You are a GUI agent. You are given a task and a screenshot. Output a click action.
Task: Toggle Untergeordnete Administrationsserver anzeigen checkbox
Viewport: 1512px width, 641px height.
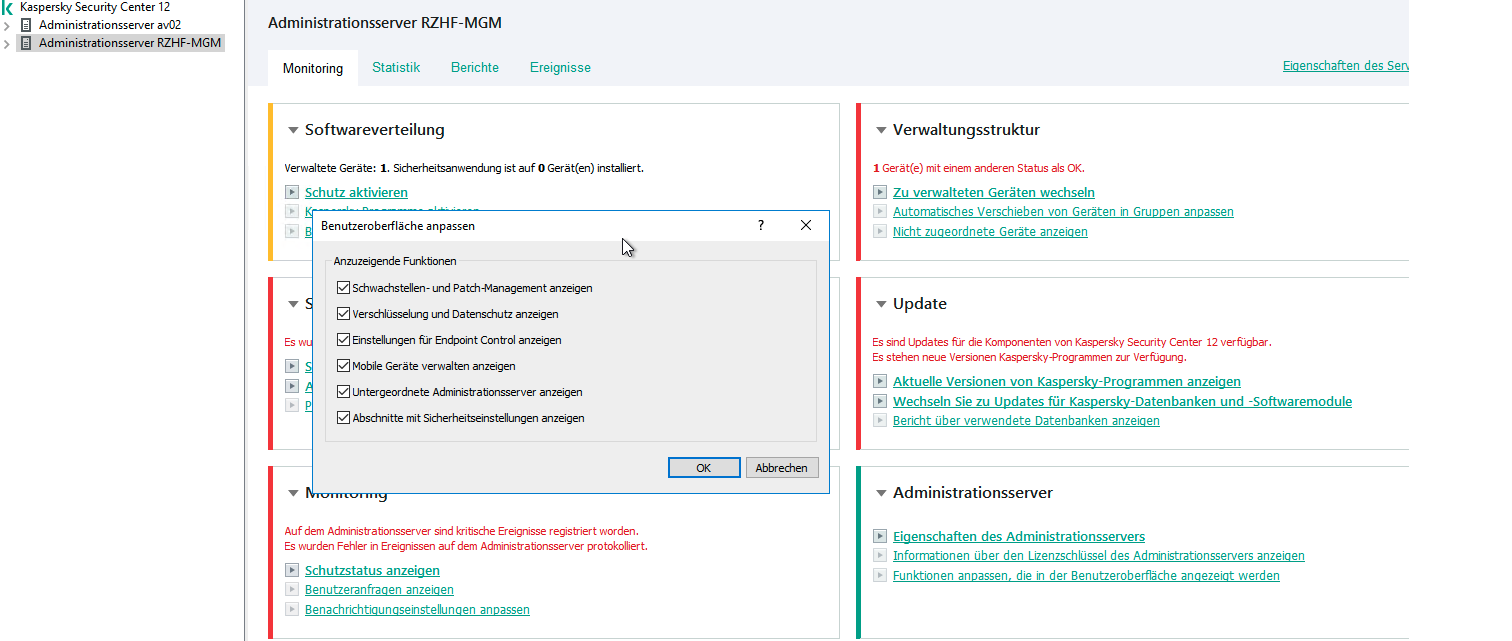click(344, 392)
